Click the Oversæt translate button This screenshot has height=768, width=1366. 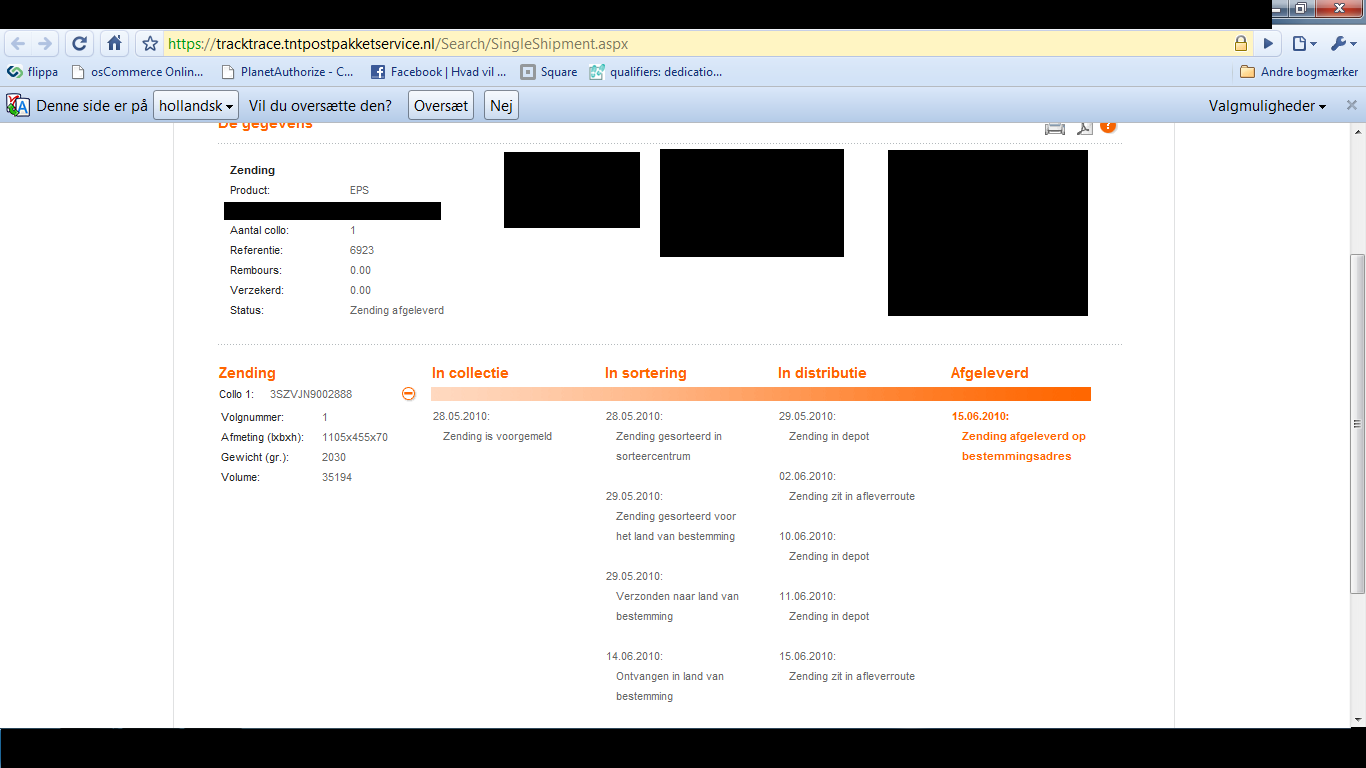coord(441,106)
